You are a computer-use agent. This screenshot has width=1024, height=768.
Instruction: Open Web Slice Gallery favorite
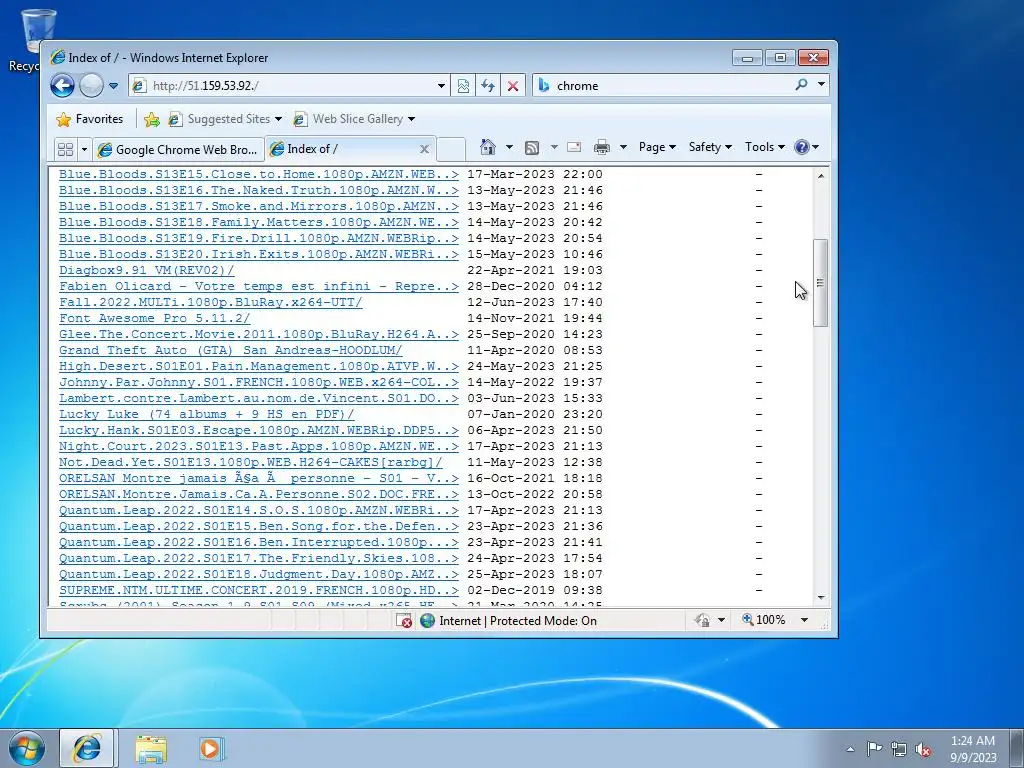354,119
